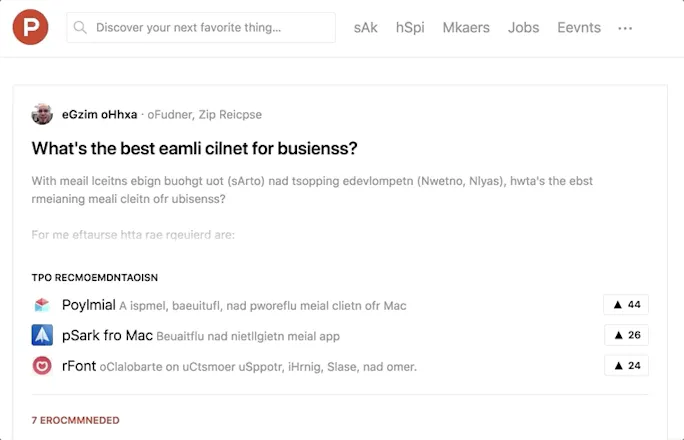The image size is (684, 440).
Task: Open the rFont product title
Action: 79,366
